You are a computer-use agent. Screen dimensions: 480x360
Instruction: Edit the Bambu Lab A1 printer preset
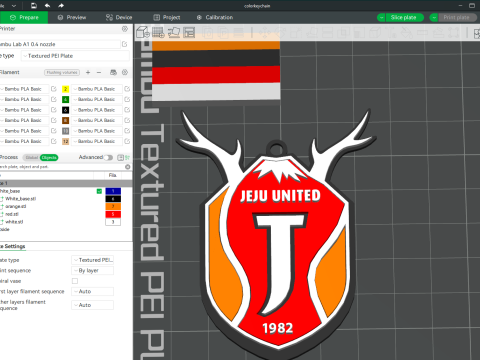(125, 44)
